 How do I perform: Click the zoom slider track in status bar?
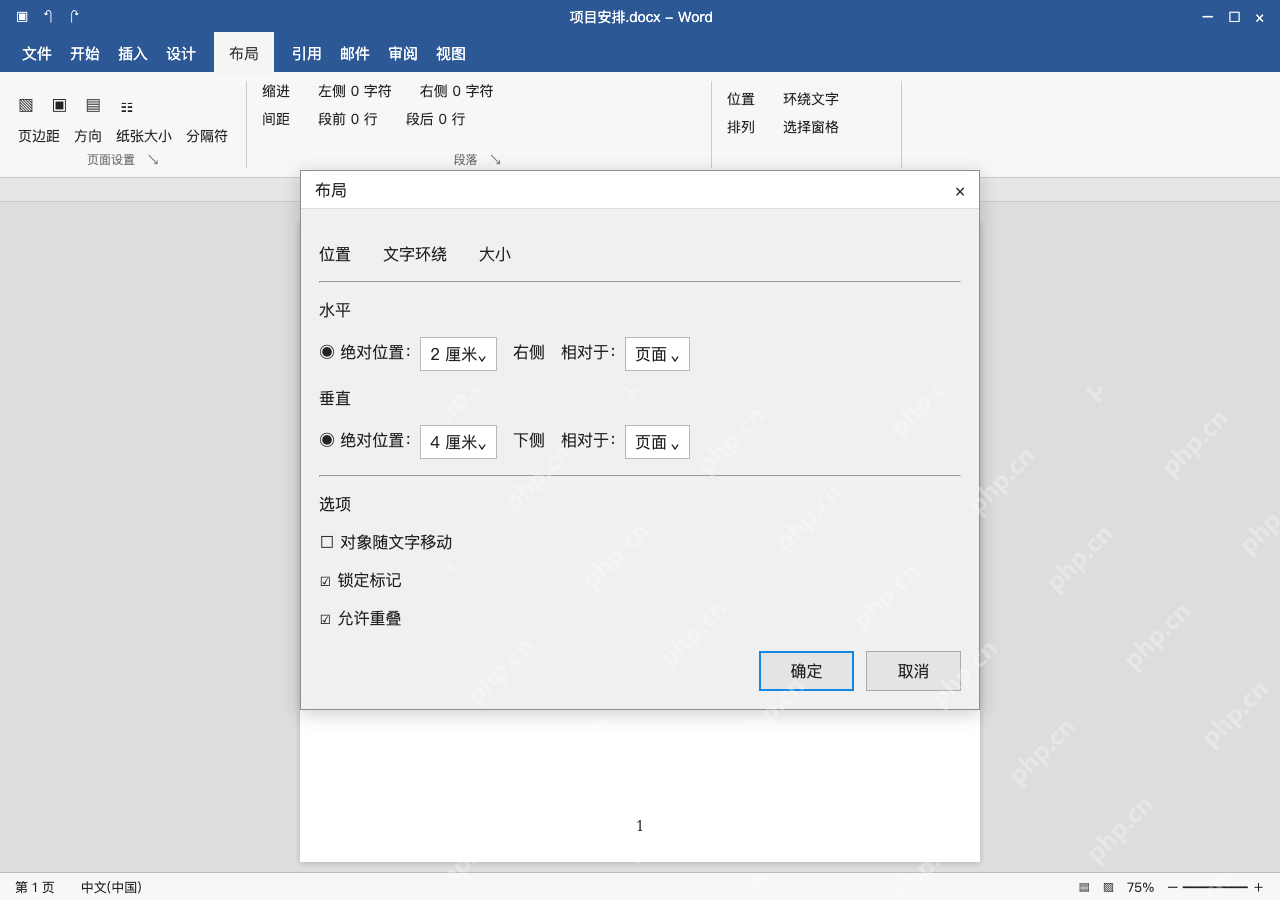[1215, 887]
